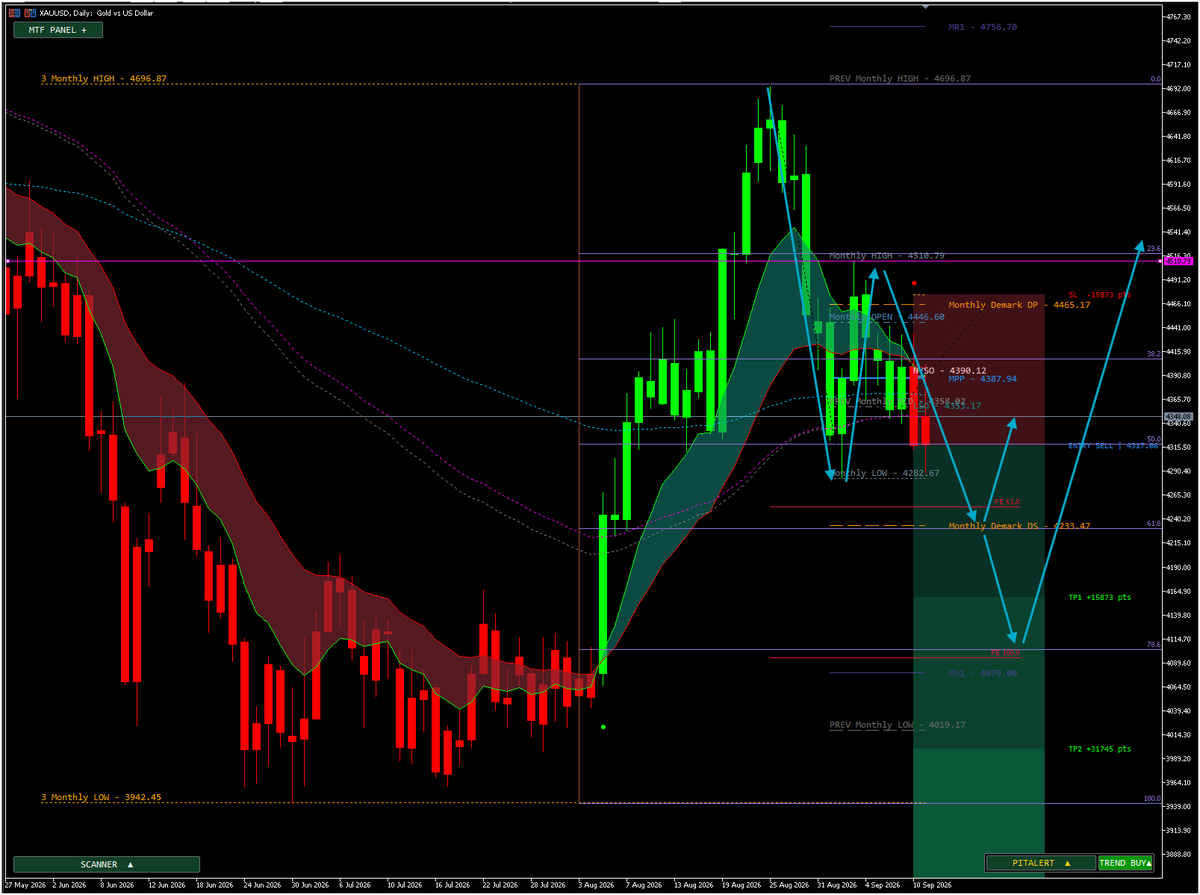Click the magenta 4510.79 price tag on the scale
Image resolution: width=1200 pixels, height=895 pixels.
[x=1176, y=261]
